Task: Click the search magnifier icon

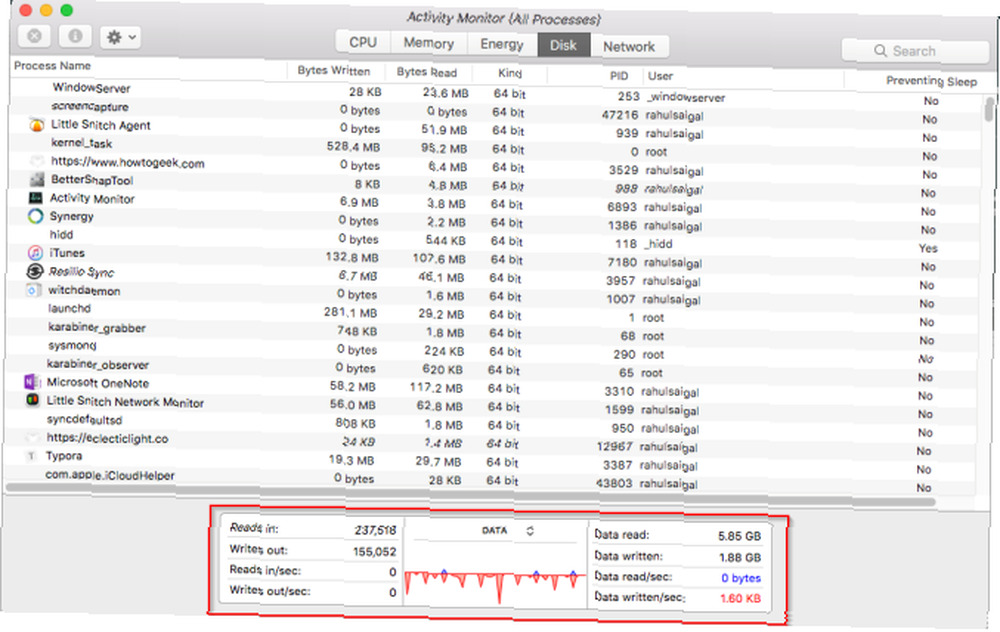Action: (x=880, y=50)
